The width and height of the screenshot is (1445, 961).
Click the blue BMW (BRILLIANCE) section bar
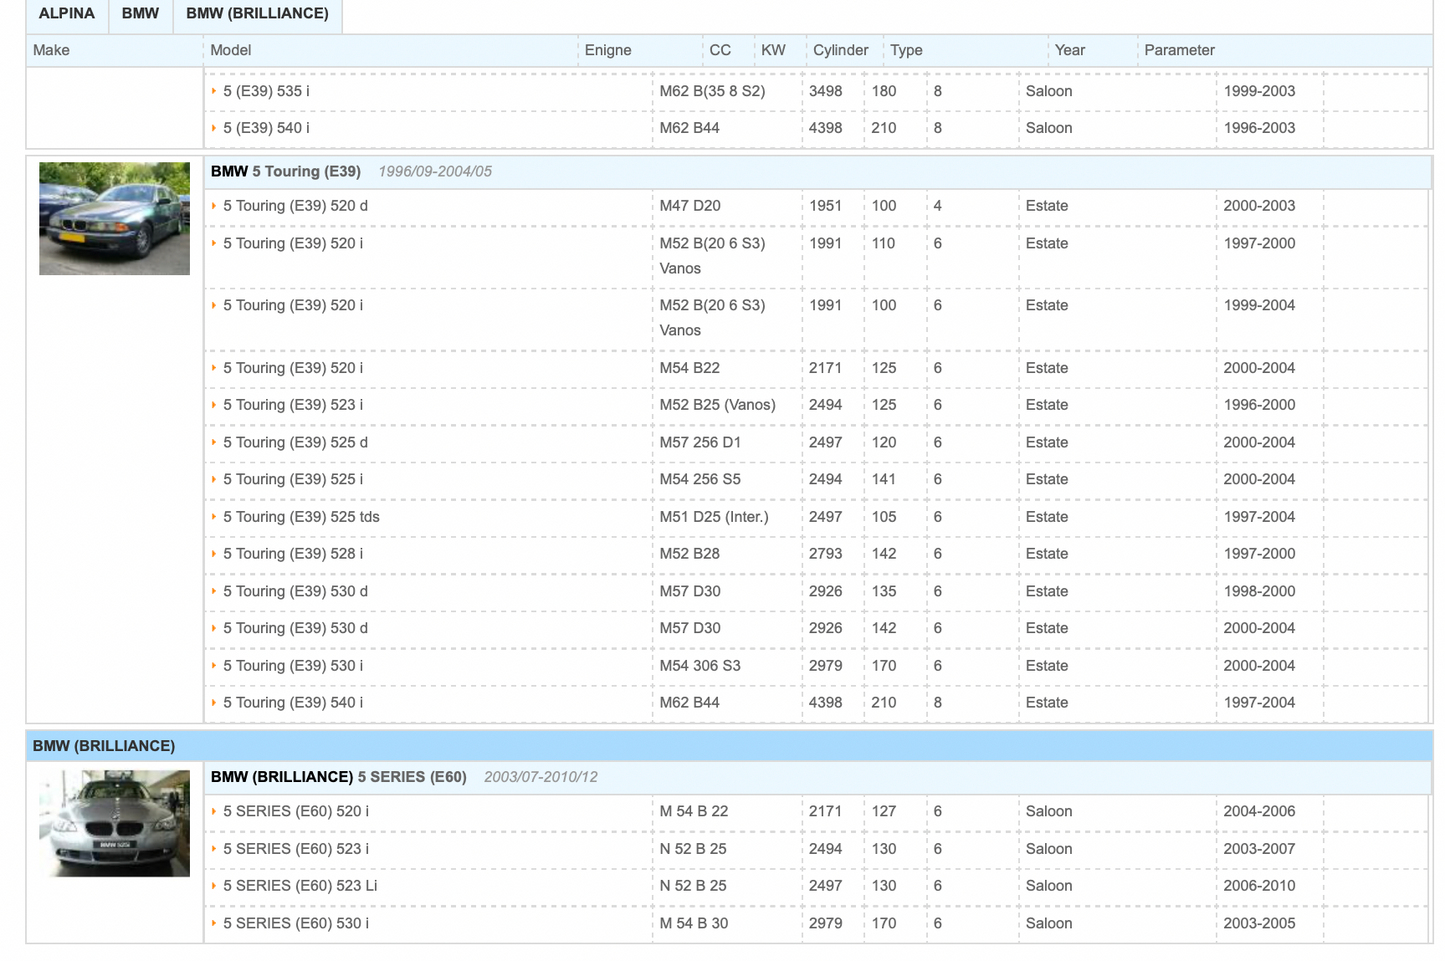click(729, 746)
